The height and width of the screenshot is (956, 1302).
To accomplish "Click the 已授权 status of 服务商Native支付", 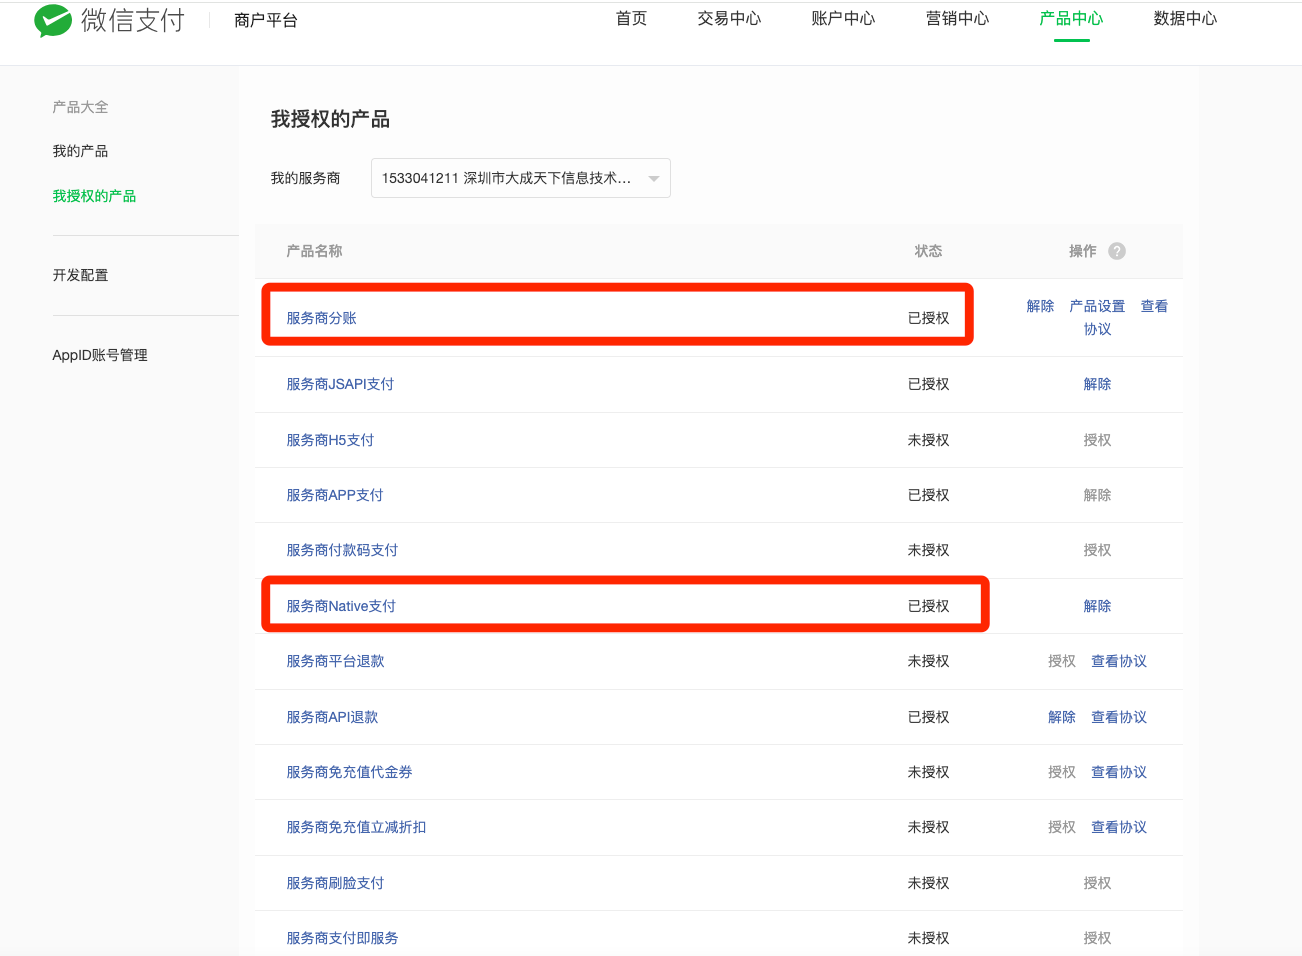I will (x=928, y=606).
